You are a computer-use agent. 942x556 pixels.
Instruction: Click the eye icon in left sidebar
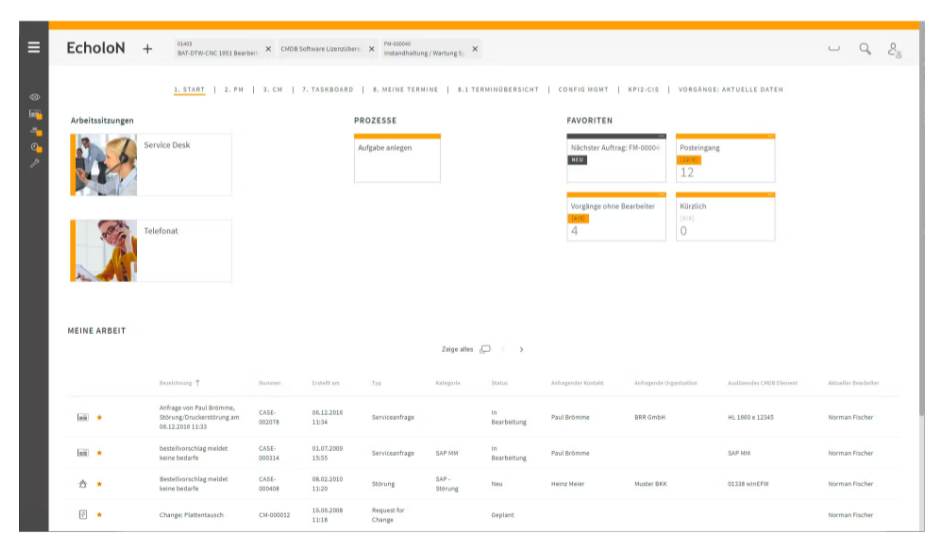coord(35,98)
